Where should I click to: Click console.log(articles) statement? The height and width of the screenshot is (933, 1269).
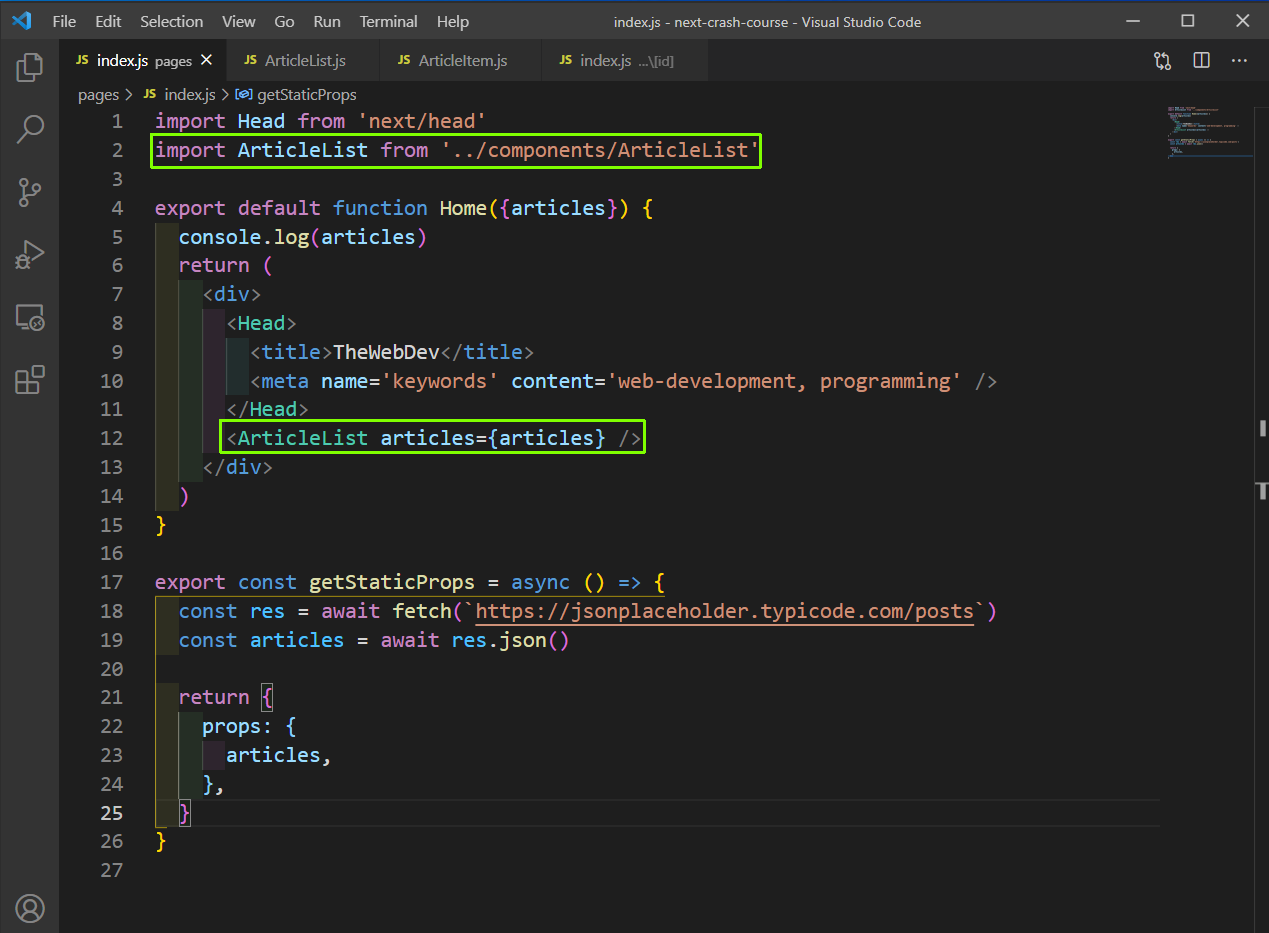(x=303, y=237)
